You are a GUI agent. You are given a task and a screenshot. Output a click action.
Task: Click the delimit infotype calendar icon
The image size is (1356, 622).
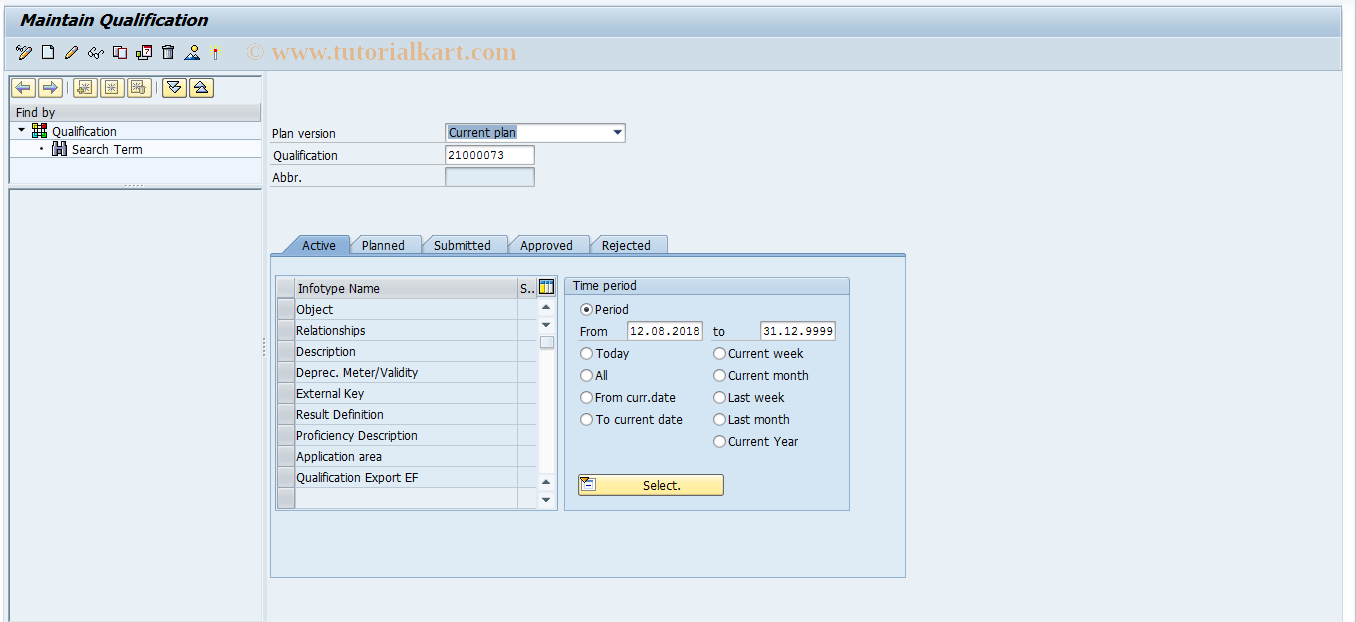144,52
